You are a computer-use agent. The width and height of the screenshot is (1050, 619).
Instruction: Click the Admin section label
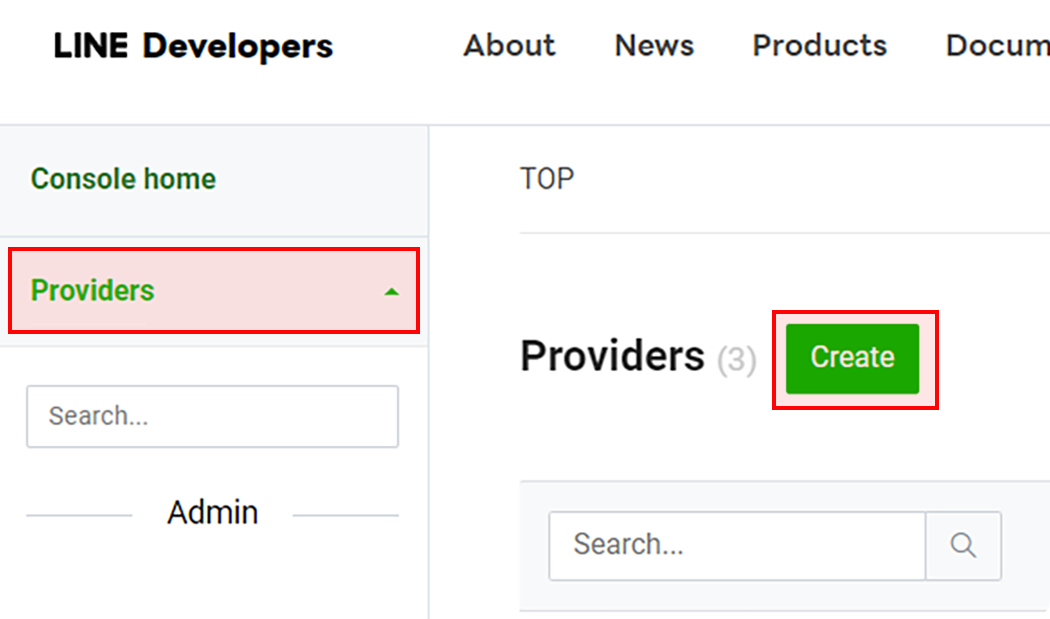[x=212, y=513]
